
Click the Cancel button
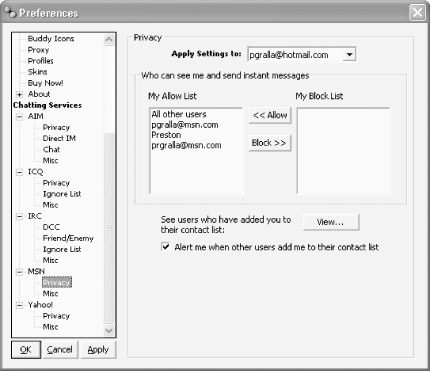click(60, 350)
